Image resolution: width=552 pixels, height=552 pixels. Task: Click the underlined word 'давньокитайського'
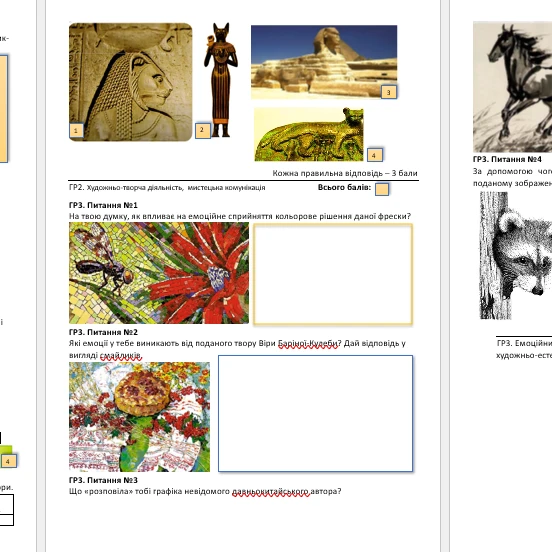tap(270, 491)
